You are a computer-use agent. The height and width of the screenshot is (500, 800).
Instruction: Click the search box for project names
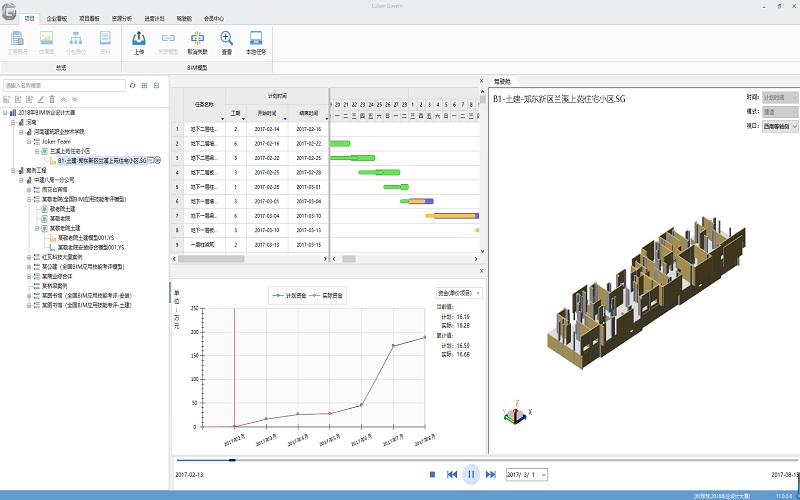[64, 85]
